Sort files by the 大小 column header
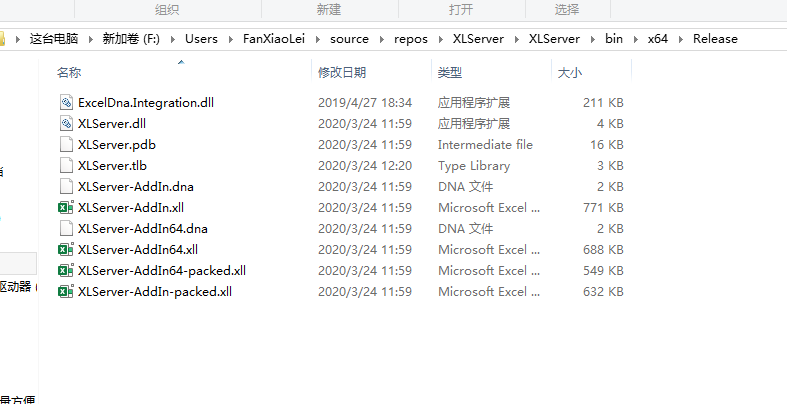The image size is (787, 404). tap(570, 73)
